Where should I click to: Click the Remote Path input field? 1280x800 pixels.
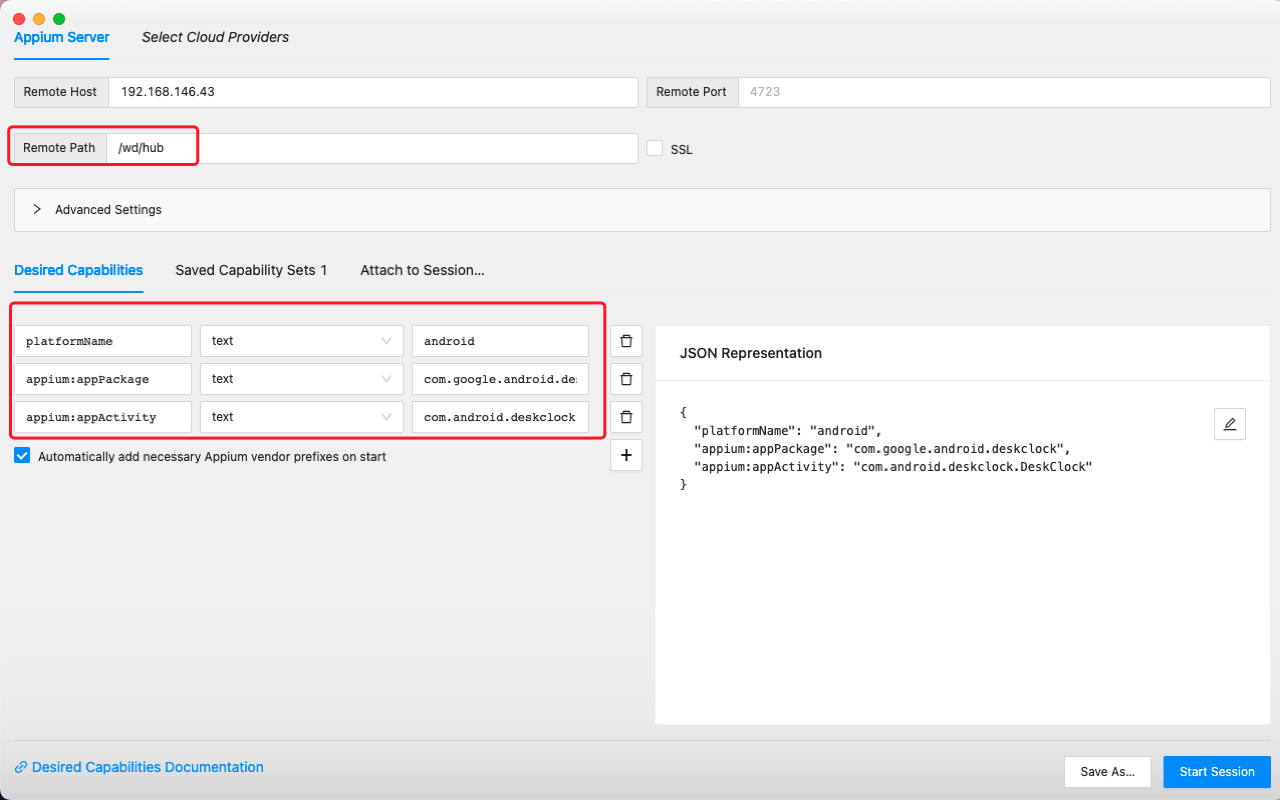tap(372, 148)
